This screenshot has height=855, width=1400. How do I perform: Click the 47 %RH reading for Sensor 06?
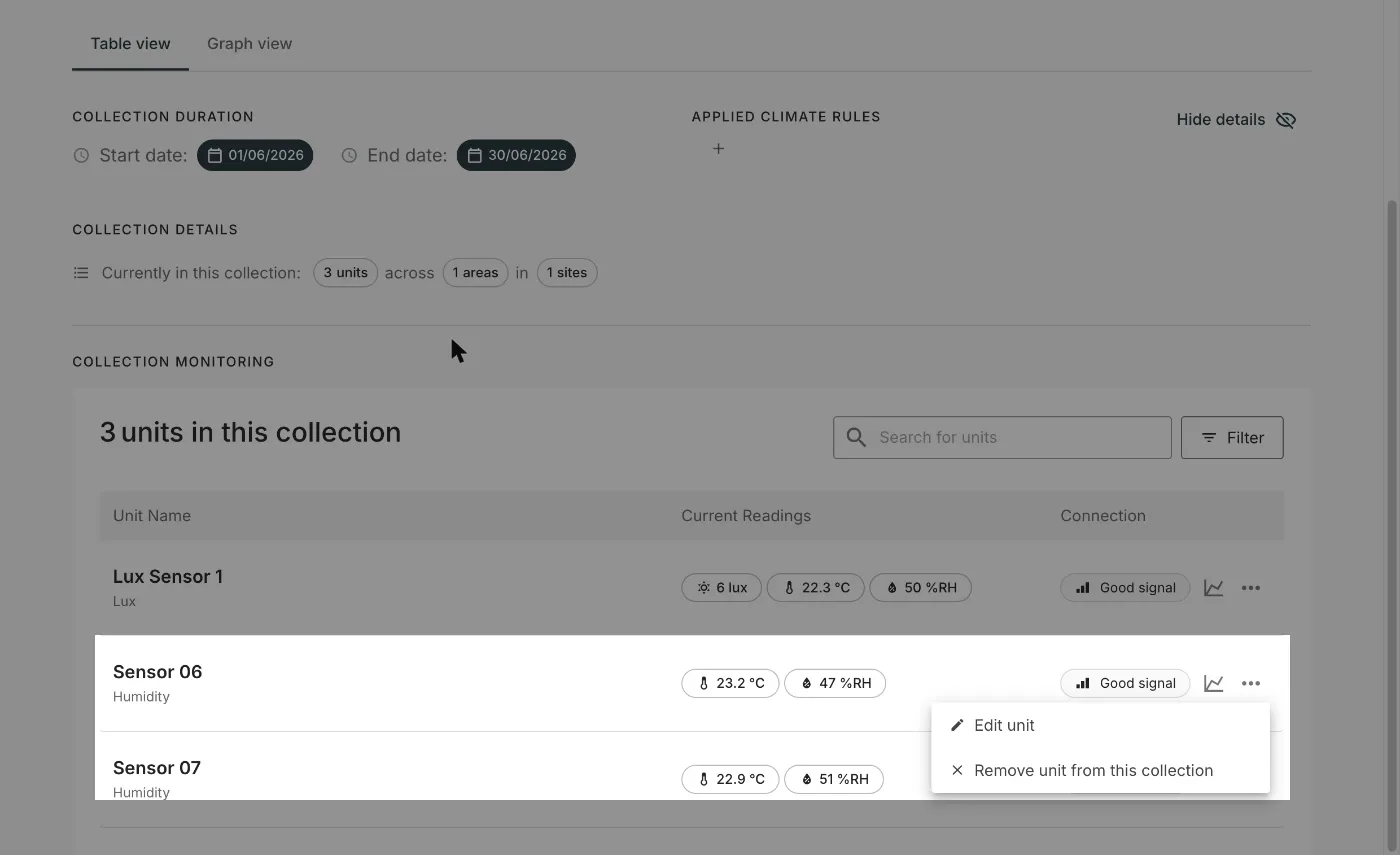click(835, 683)
